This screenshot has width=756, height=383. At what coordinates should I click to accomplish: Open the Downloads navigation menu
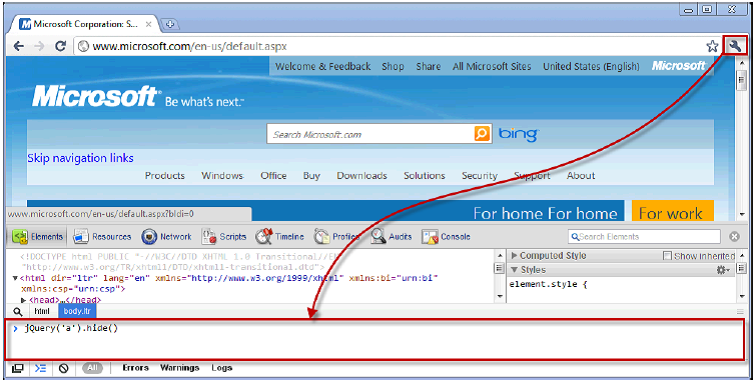click(x=362, y=176)
